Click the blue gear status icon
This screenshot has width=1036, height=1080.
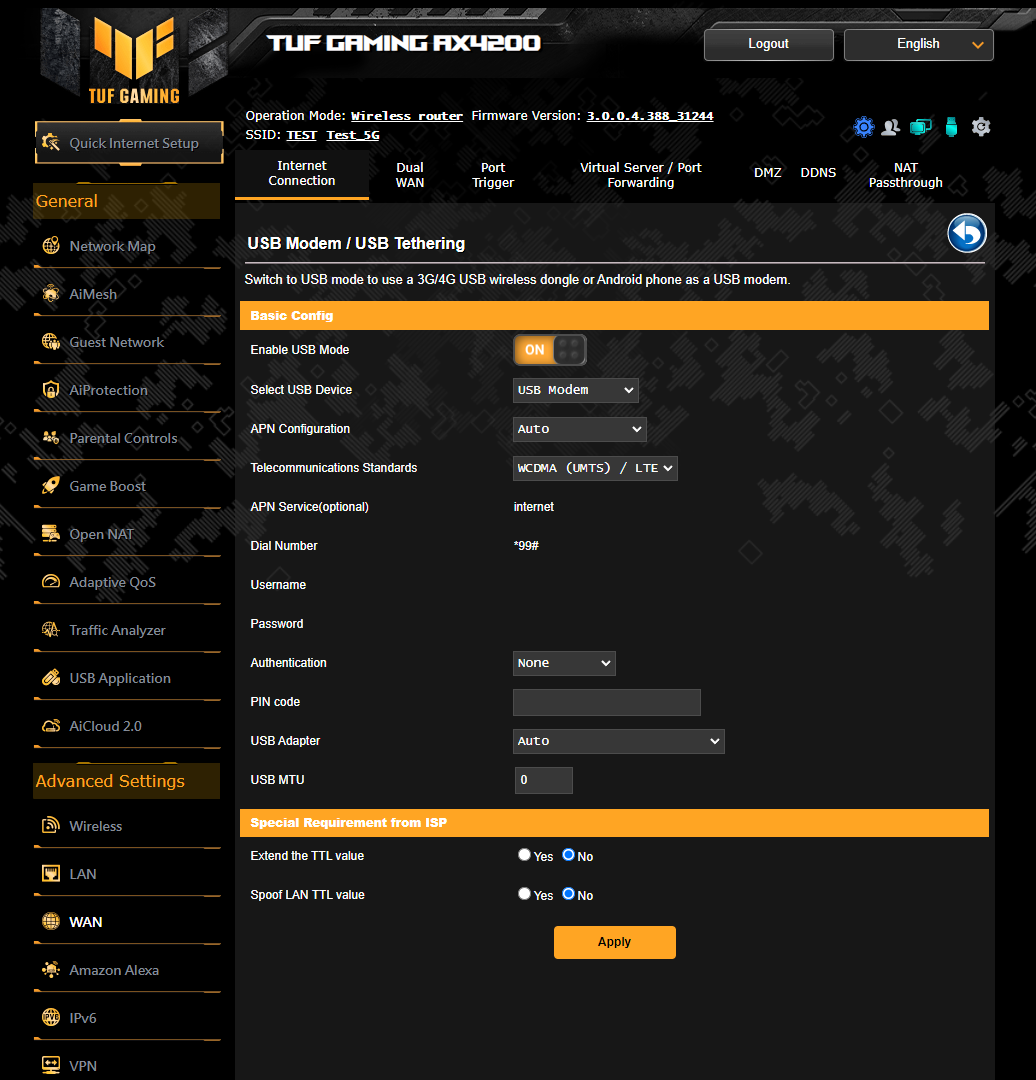[x=864, y=127]
